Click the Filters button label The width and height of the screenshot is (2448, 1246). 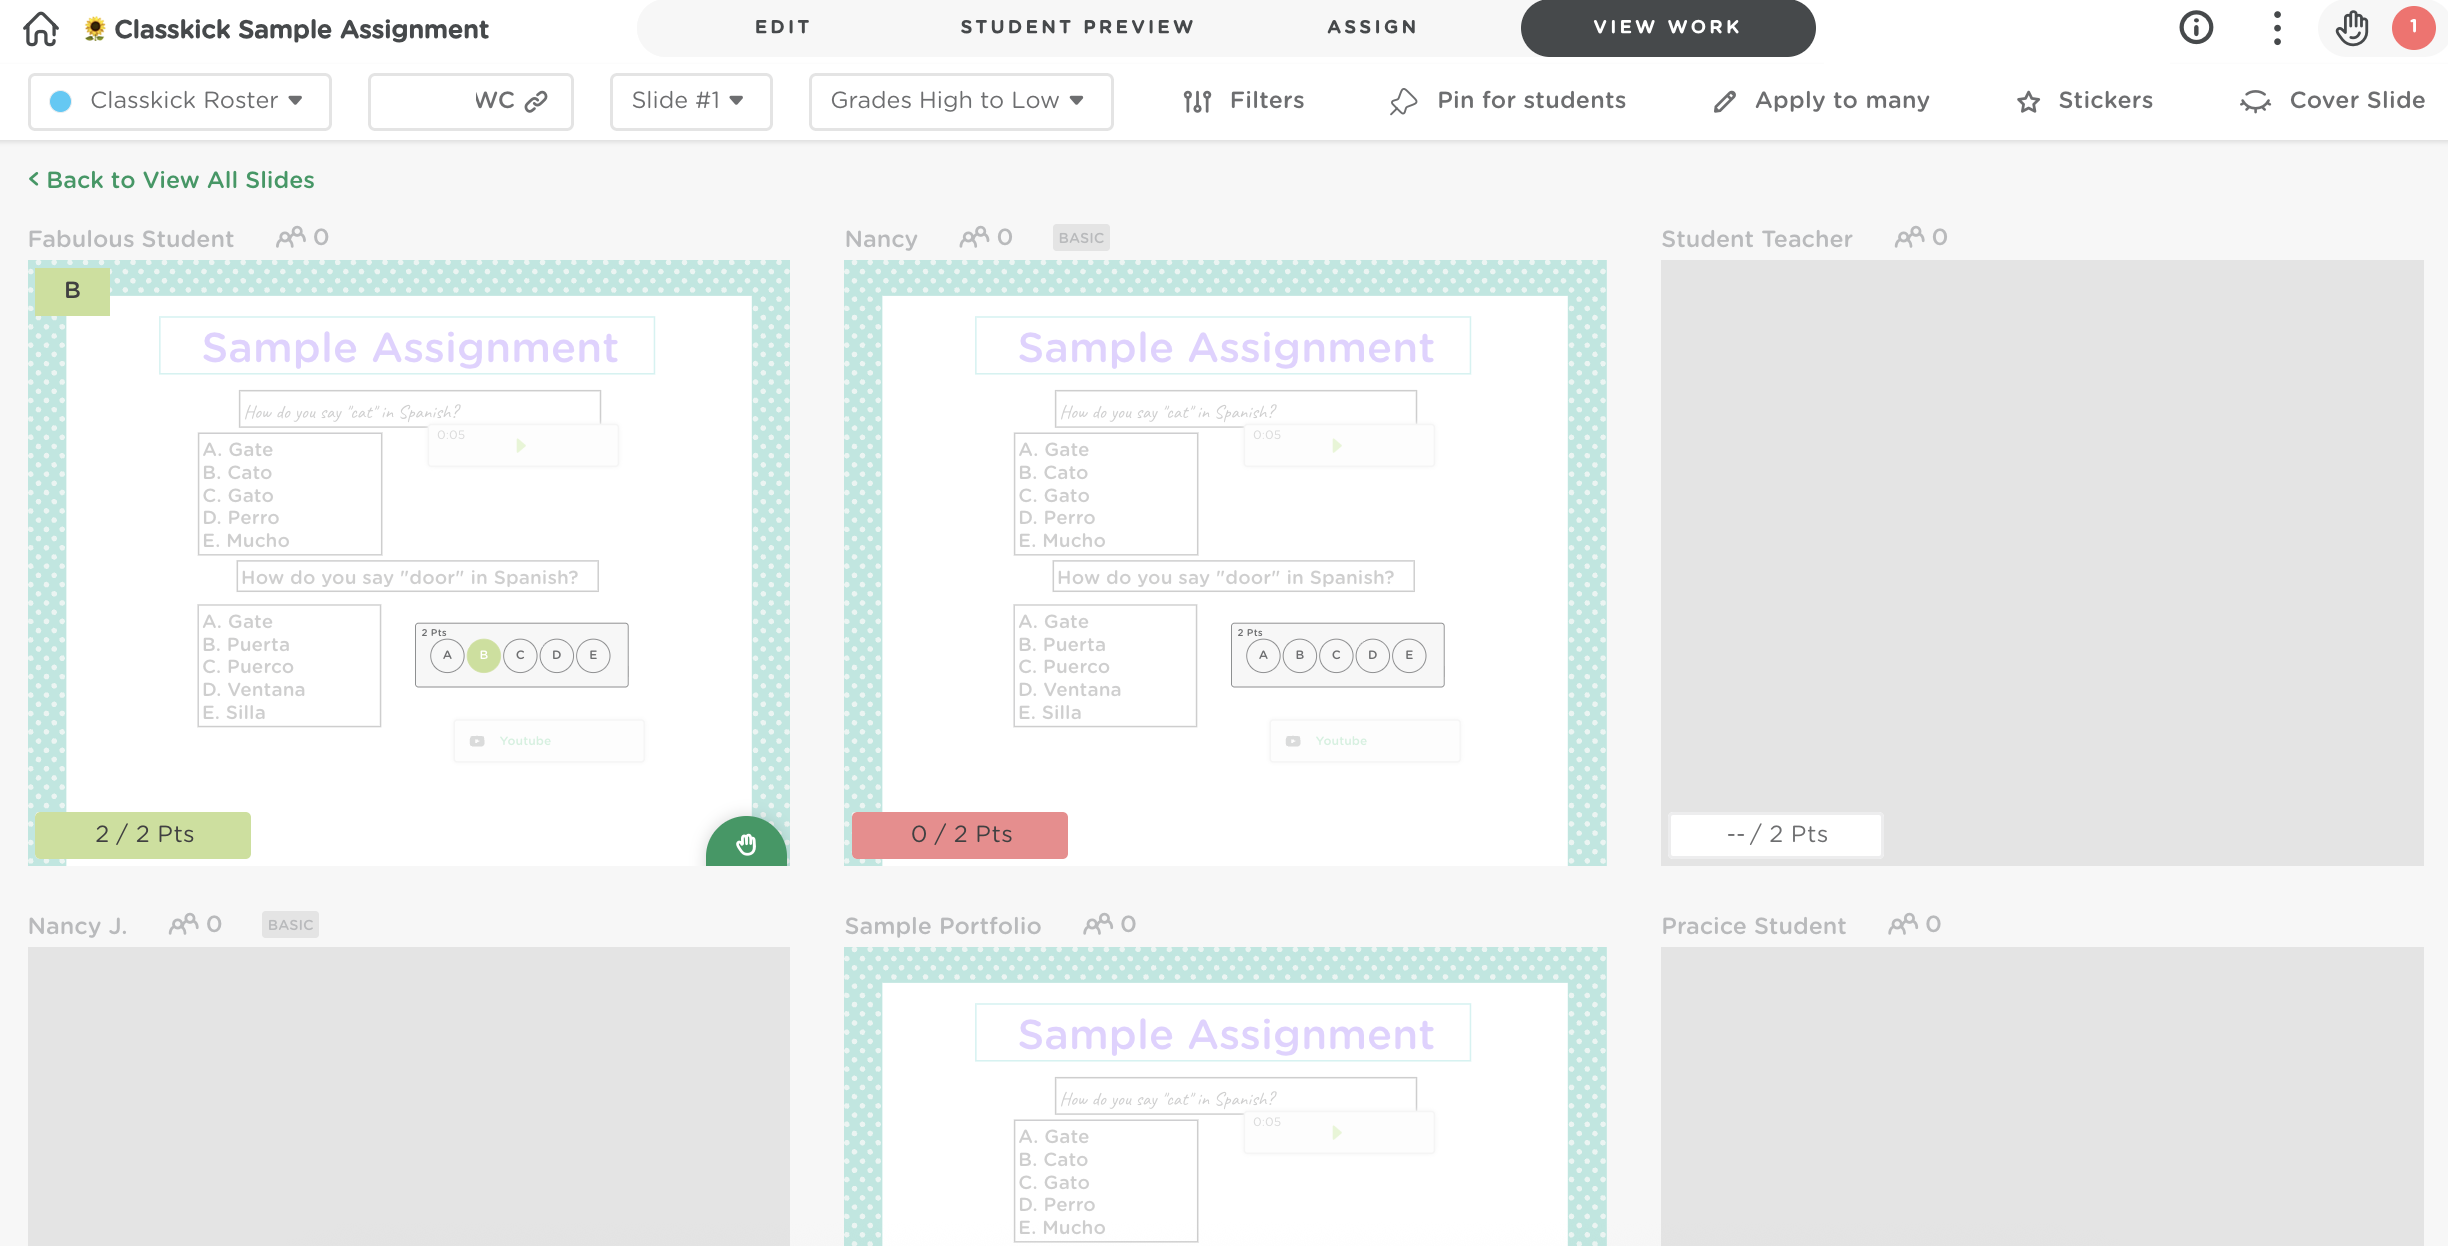pyautogui.click(x=1267, y=100)
